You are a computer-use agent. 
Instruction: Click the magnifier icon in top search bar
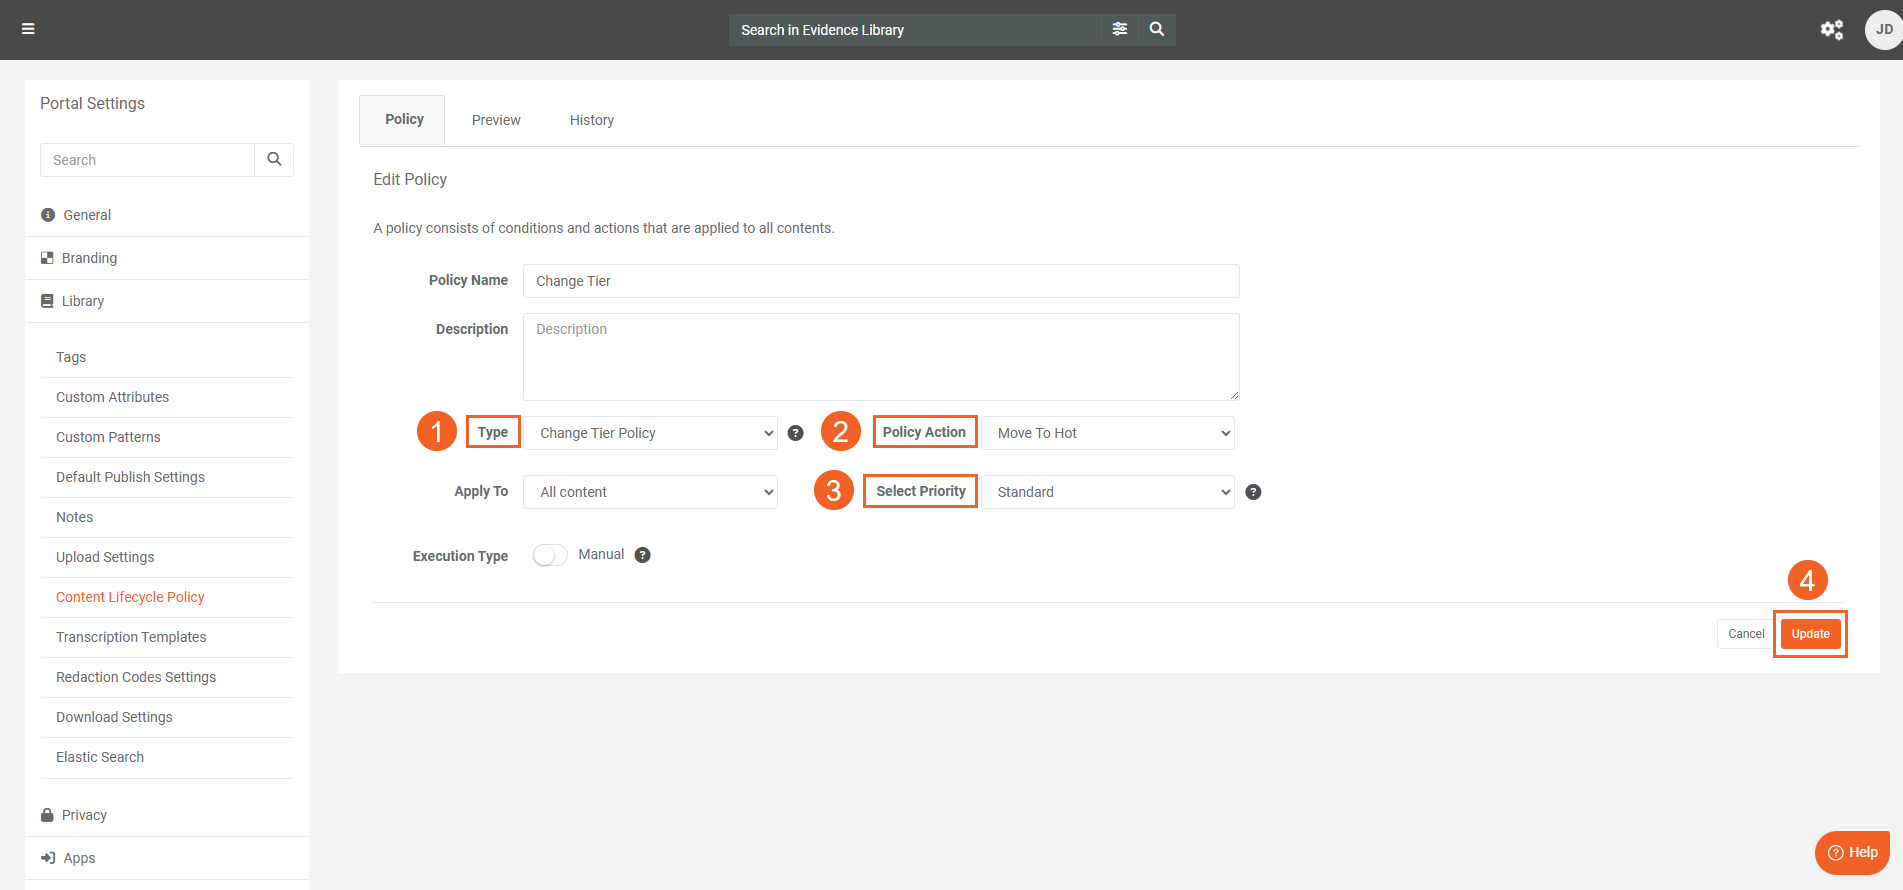(x=1157, y=29)
